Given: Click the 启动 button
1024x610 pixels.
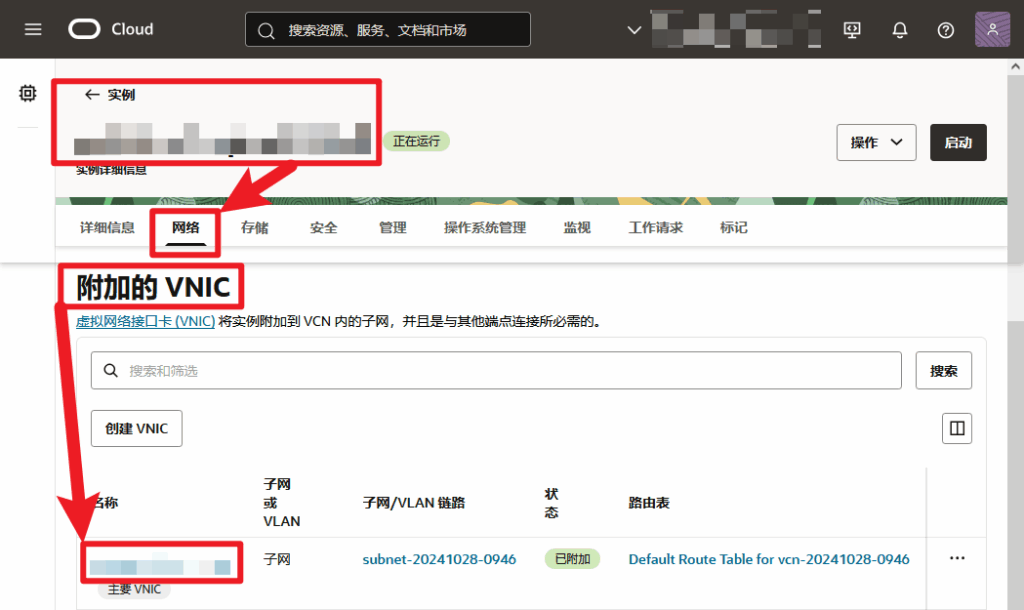Looking at the screenshot, I should [958, 142].
